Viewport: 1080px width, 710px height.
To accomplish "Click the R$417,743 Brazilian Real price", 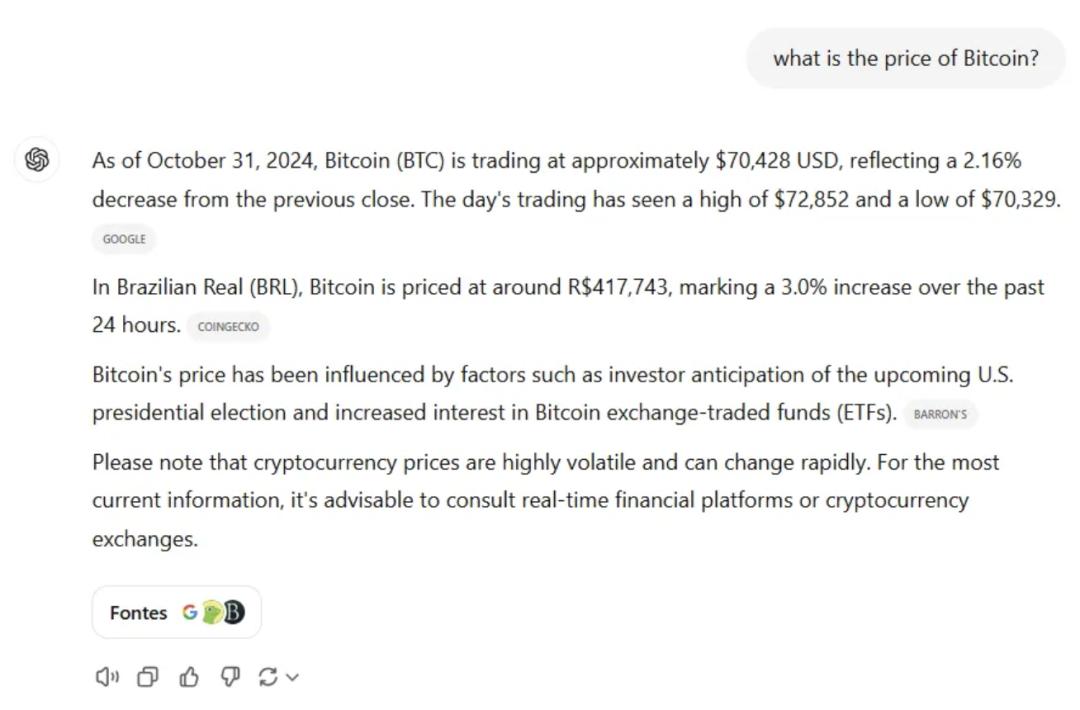I will pyautogui.click(x=618, y=288).
